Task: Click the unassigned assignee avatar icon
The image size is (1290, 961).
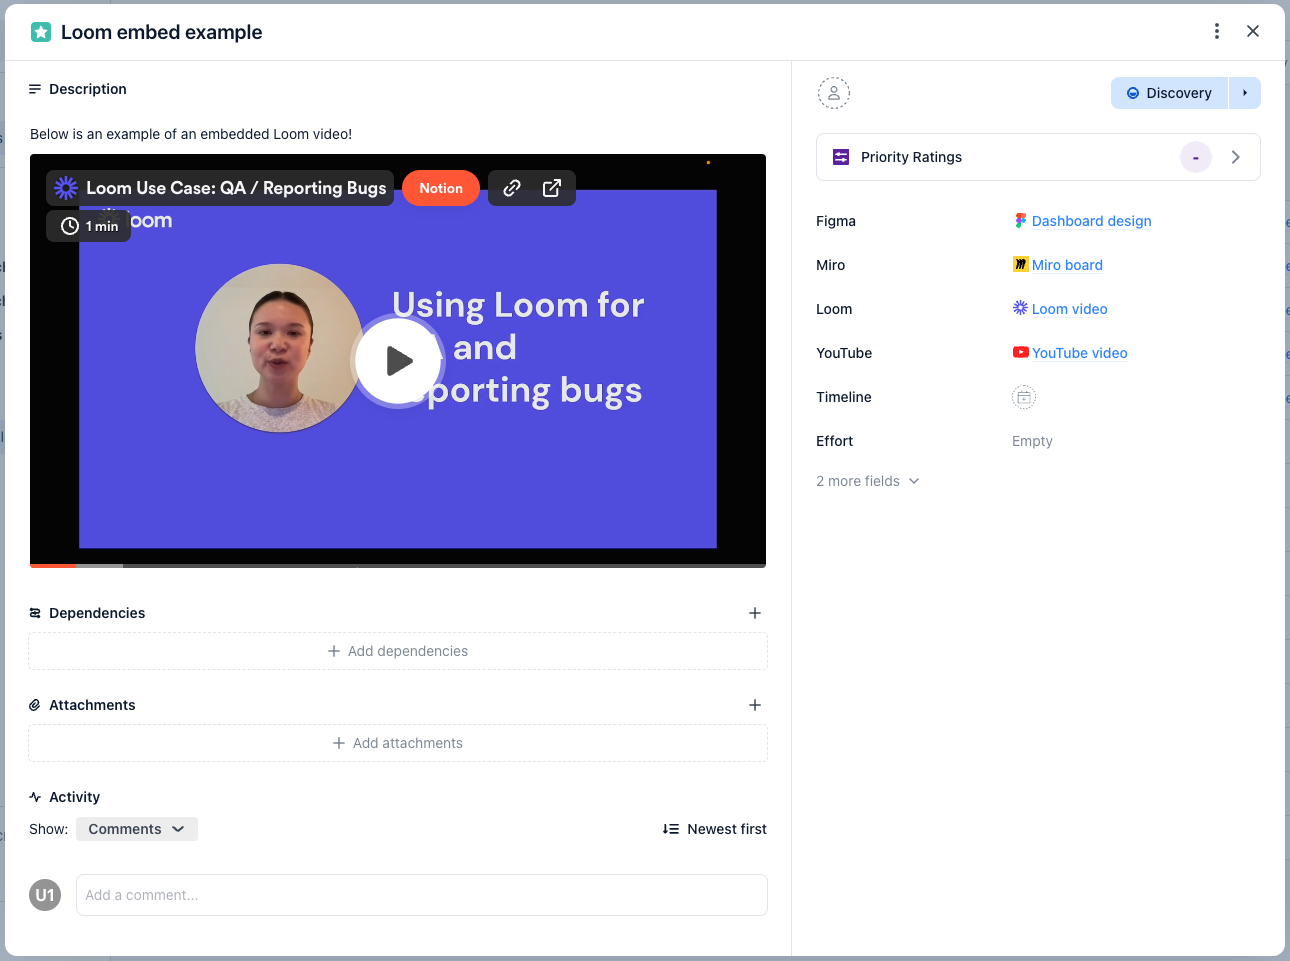Action: (x=834, y=93)
